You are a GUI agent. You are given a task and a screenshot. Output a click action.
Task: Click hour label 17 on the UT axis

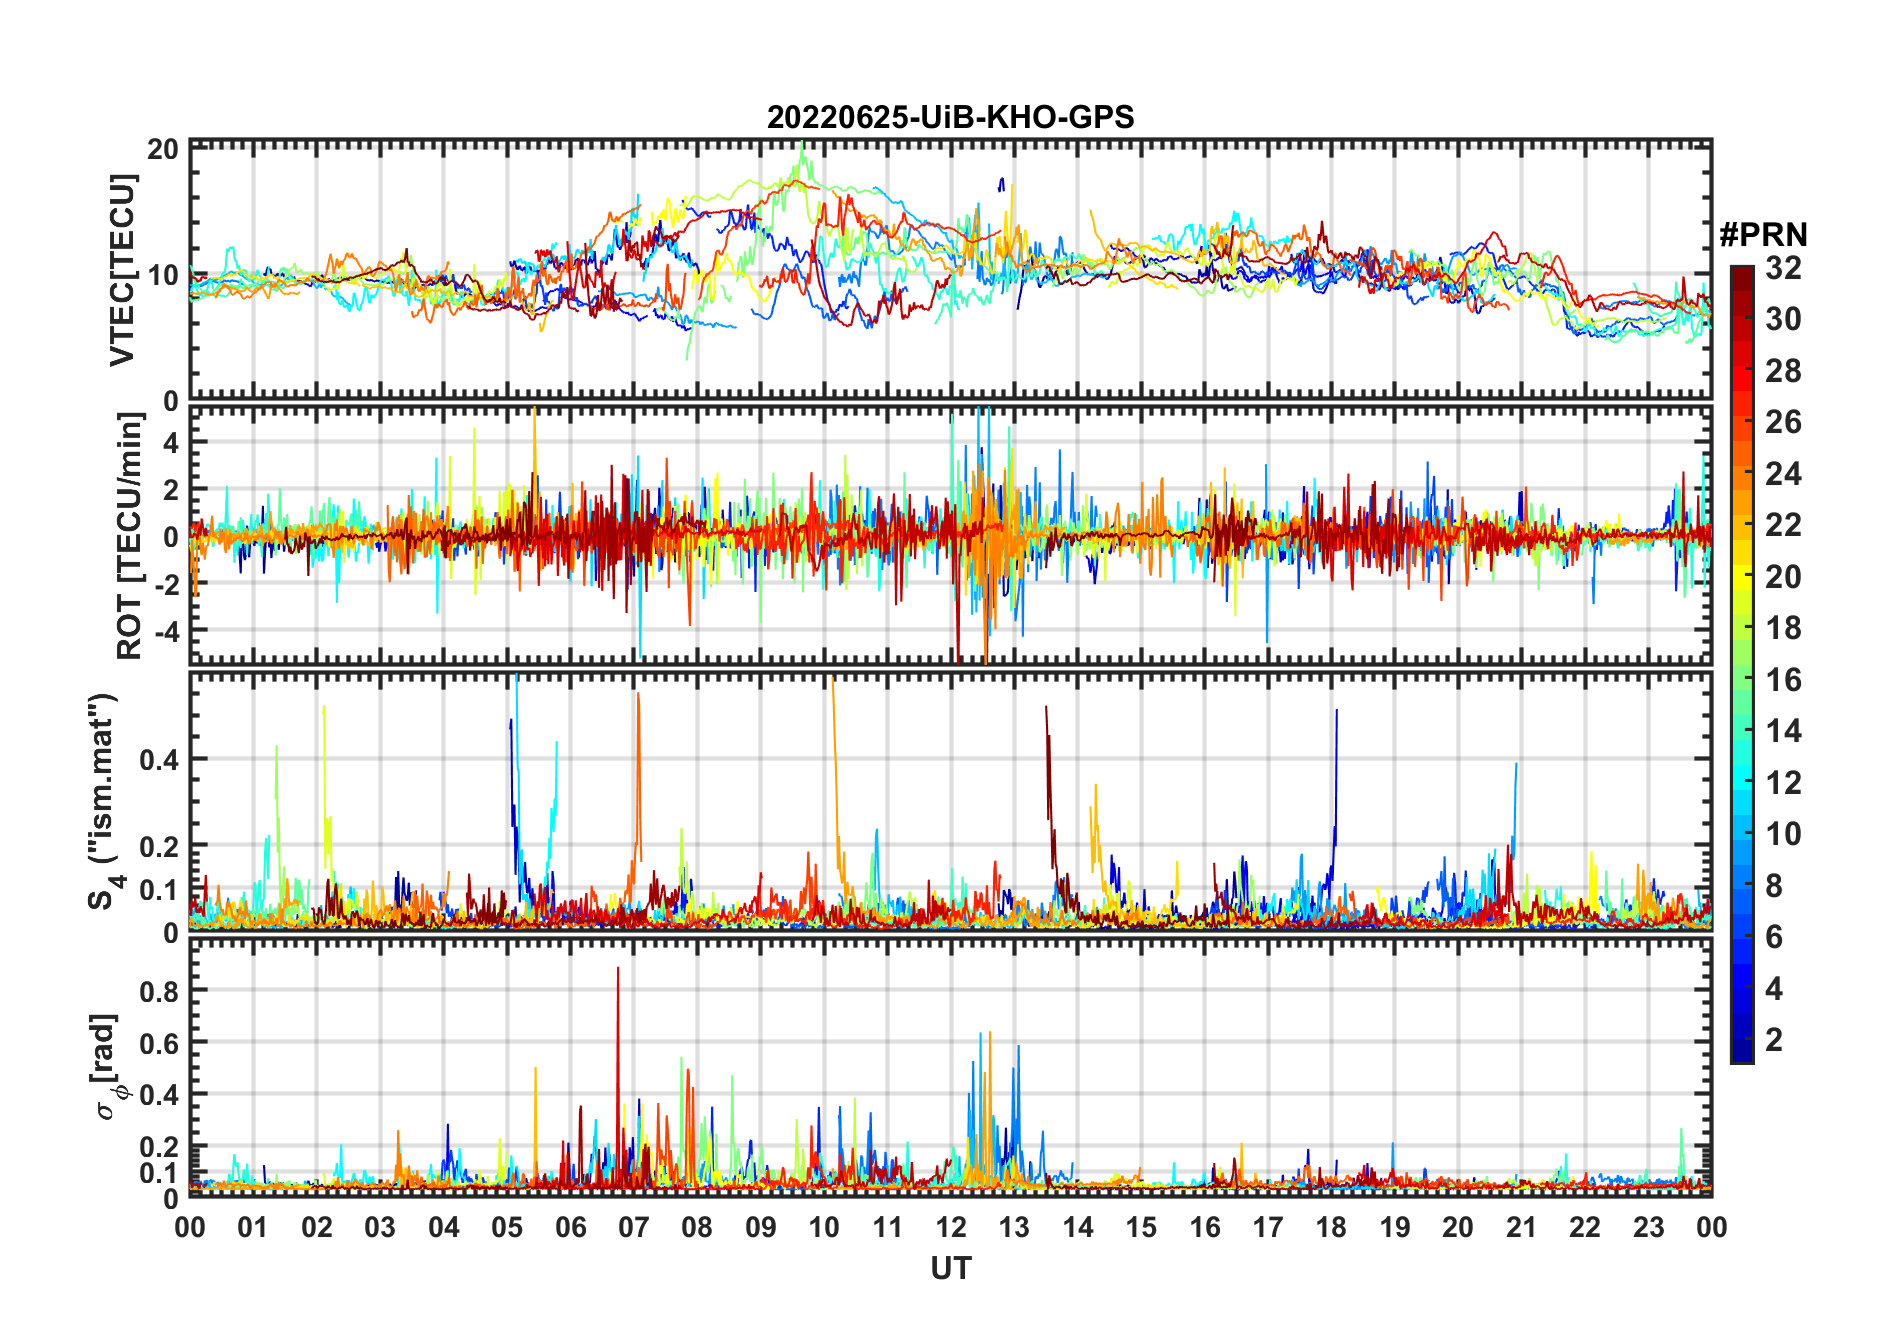[1268, 1227]
